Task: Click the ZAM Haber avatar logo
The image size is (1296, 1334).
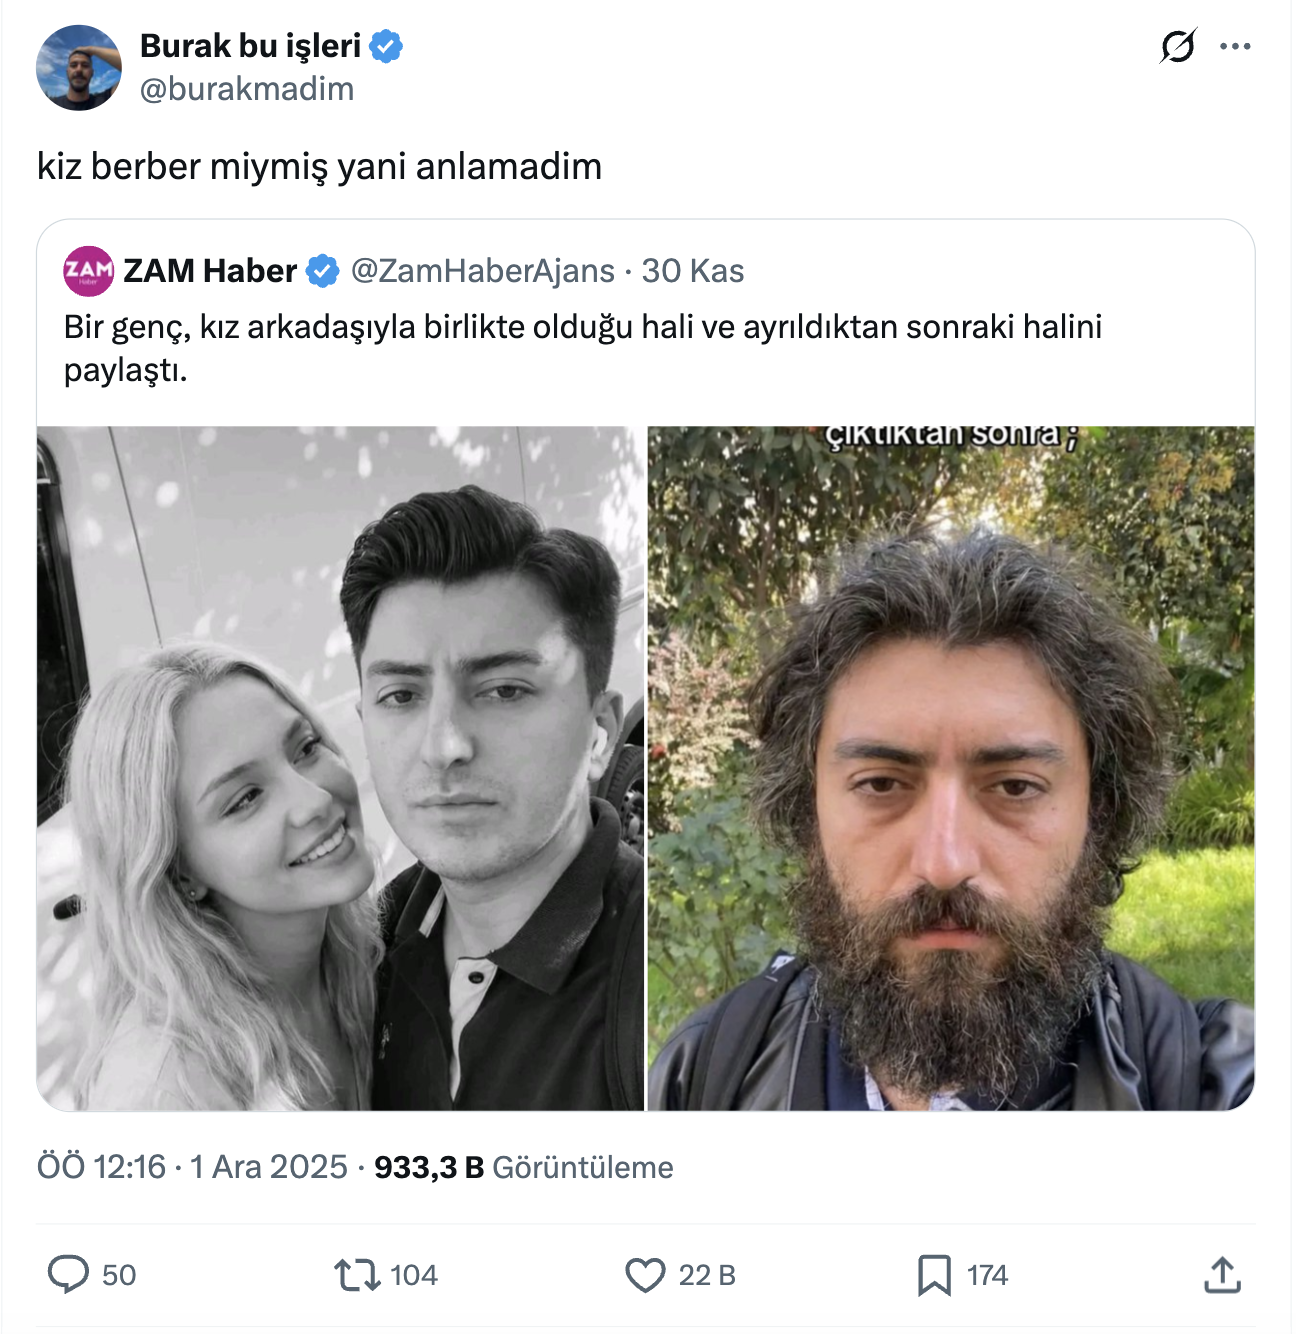Action: (x=88, y=271)
